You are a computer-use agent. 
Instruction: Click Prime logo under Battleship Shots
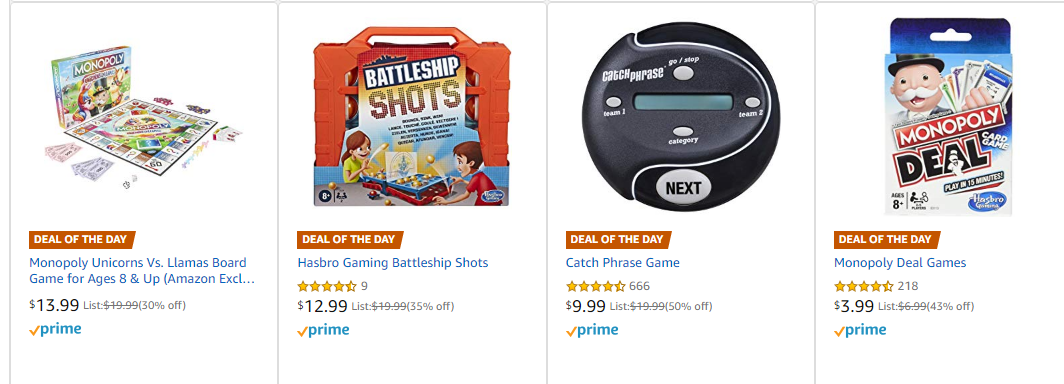click(x=324, y=330)
